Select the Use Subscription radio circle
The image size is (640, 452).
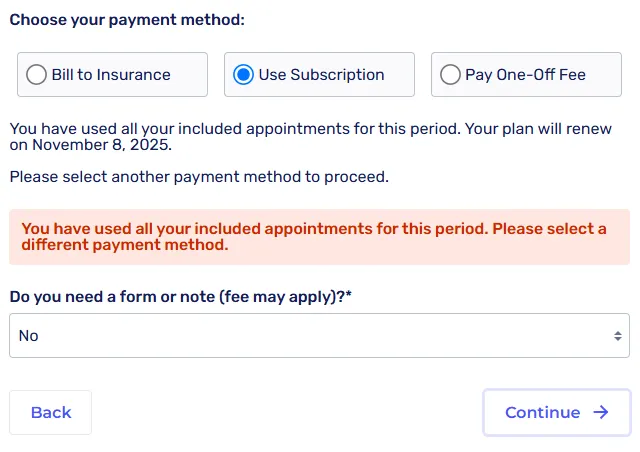pyautogui.click(x=243, y=75)
